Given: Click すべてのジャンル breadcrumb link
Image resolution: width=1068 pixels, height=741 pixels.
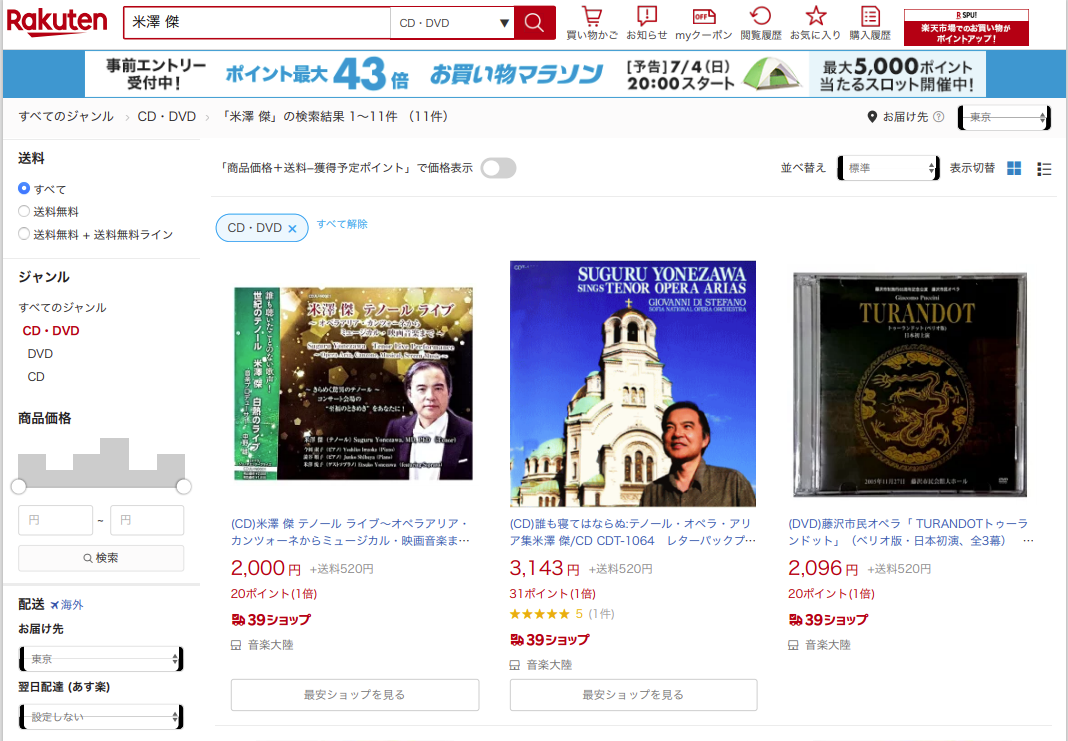Looking at the screenshot, I should pyautogui.click(x=66, y=117).
